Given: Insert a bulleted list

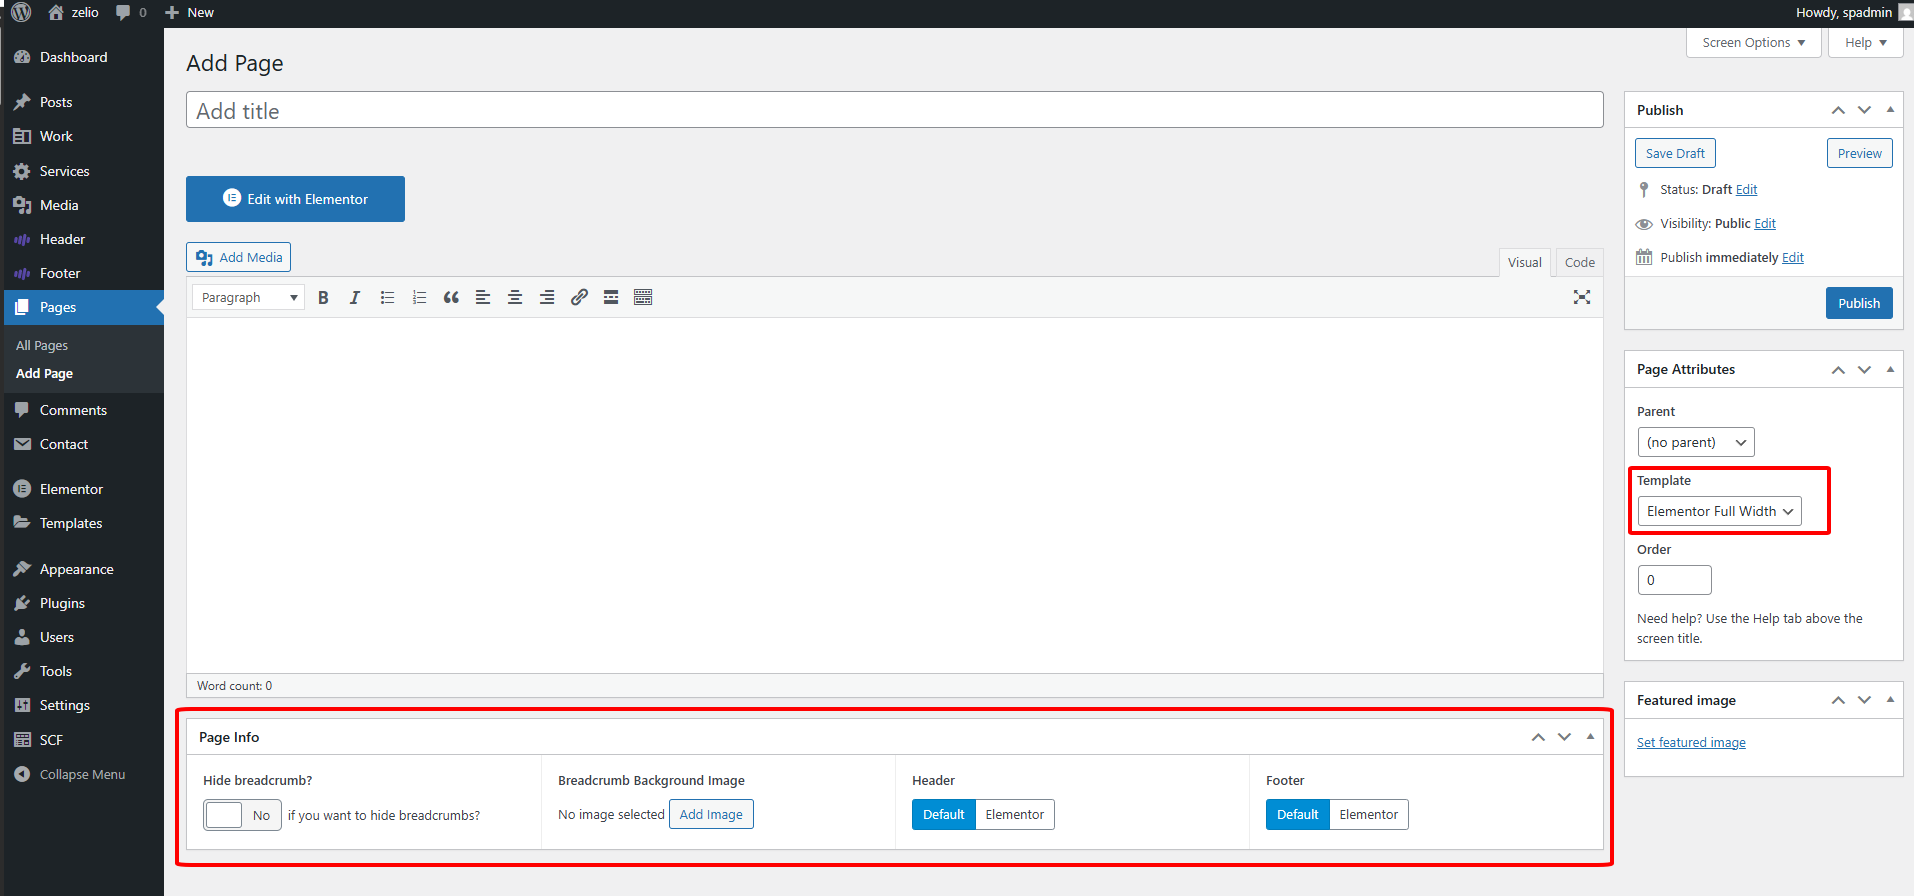Looking at the screenshot, I should pyautogui.click(x=387, y=297).
